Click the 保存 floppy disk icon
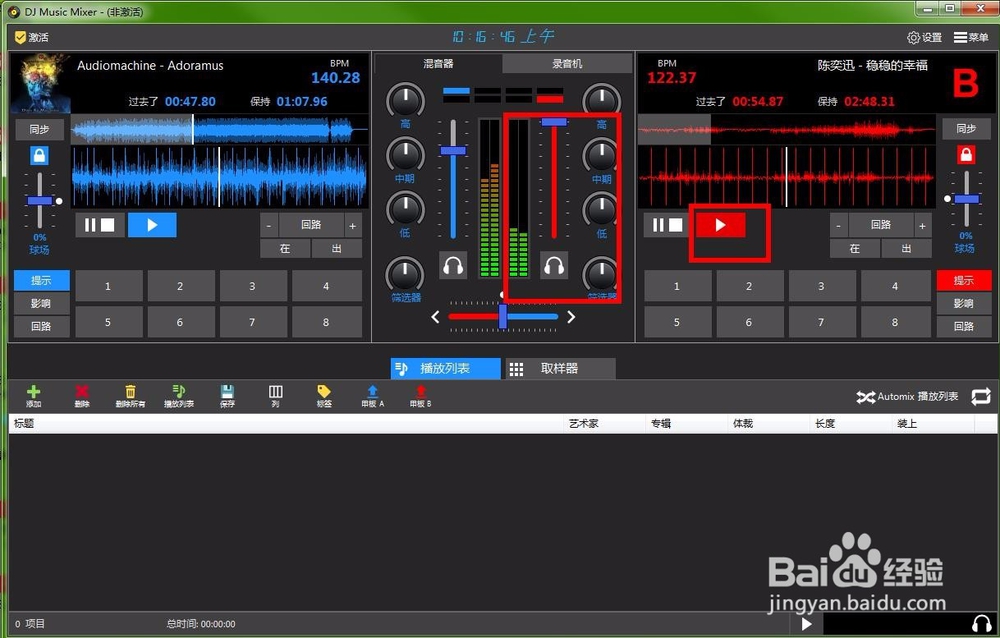Image resolution: width=1000 pixels, height=638 pixels. [227, 396]
